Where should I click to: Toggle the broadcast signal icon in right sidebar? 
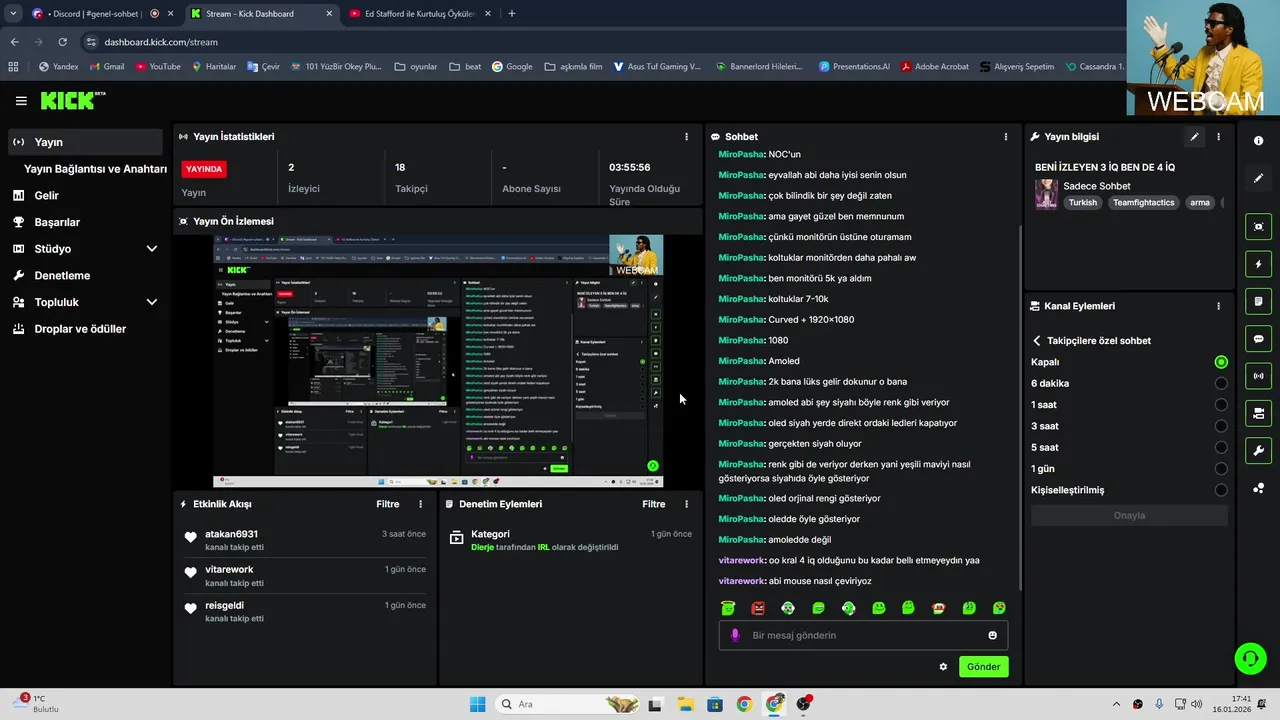tap(1258, 376)
